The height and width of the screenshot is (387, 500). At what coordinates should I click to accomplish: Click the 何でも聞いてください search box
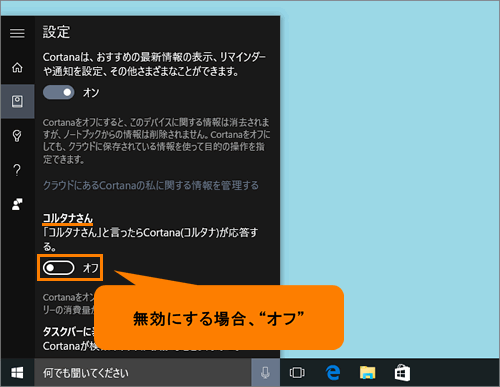(143, 373)
